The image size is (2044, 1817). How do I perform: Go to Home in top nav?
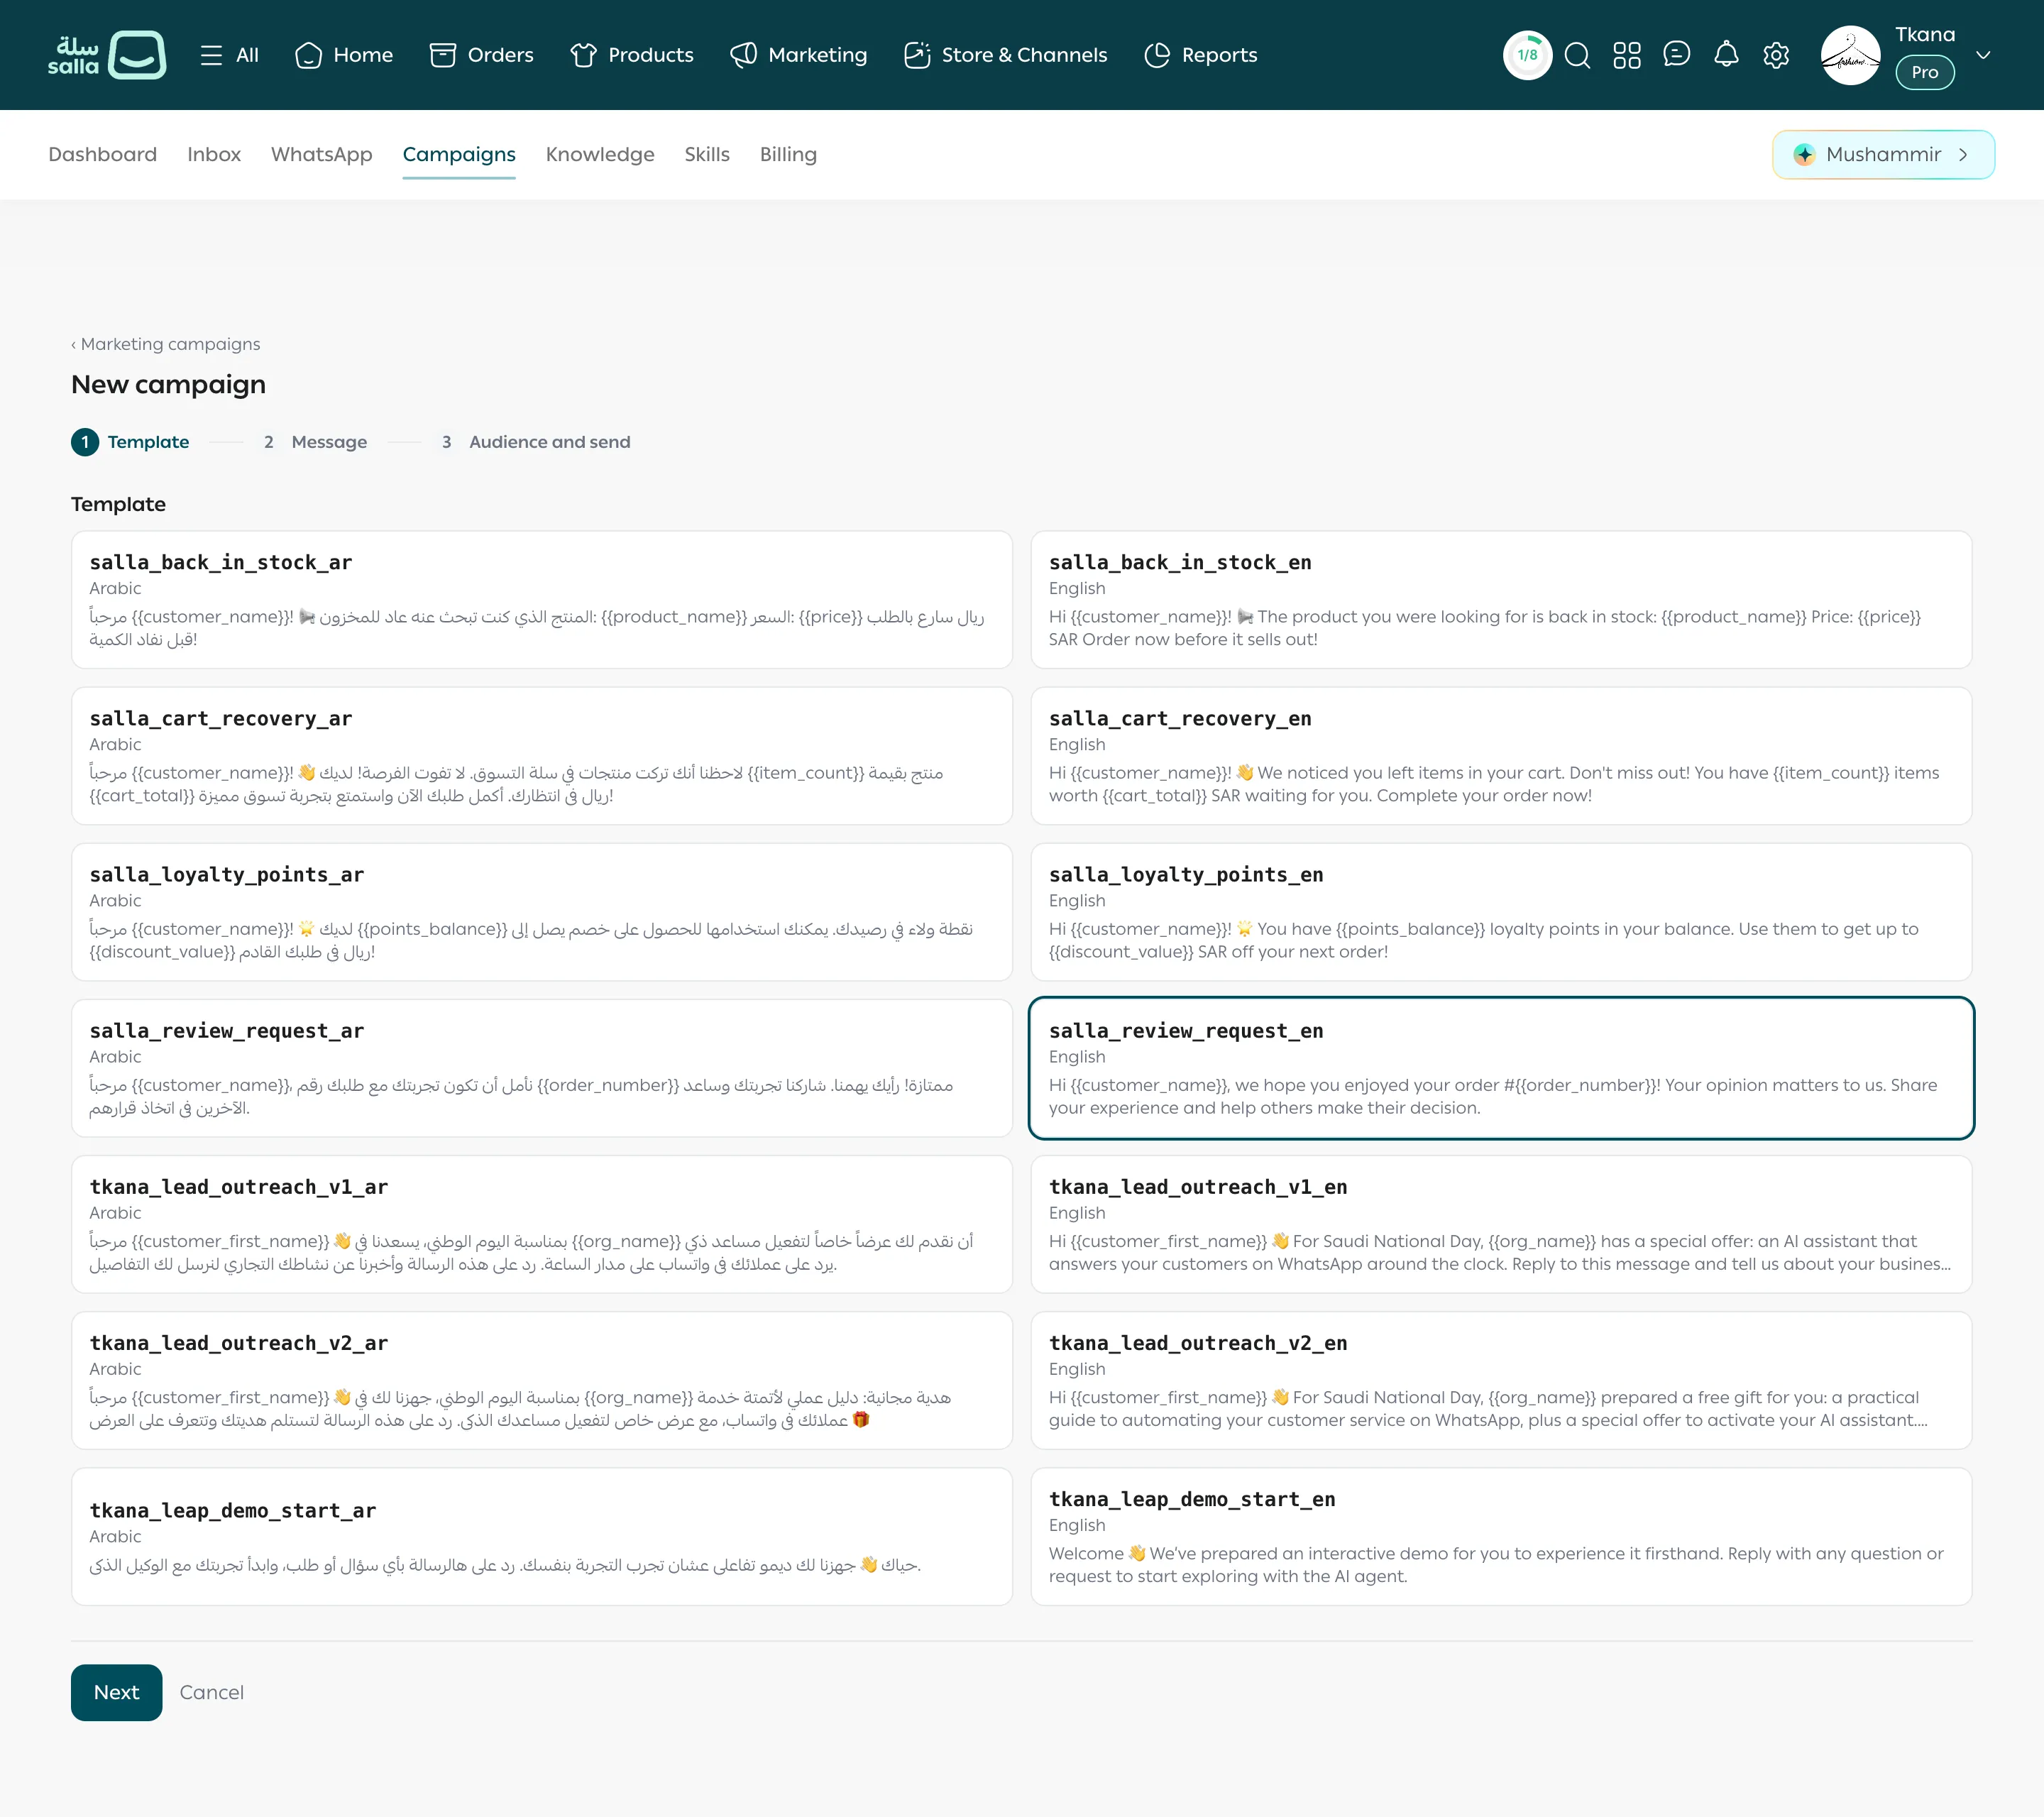point(344,55)
